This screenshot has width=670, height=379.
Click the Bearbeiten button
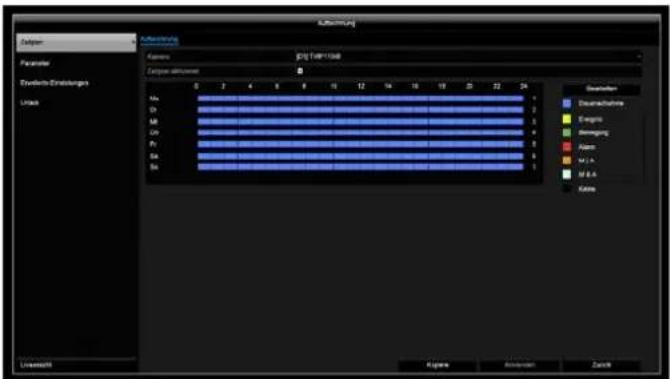pyautogui.click(x=601, y=89)
